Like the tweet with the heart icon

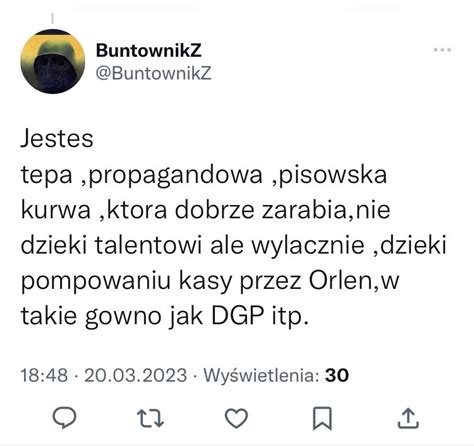tap(236, 418)
